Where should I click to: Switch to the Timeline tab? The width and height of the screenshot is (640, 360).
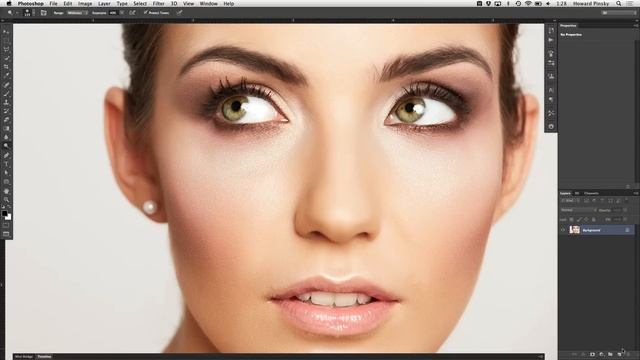point(44,356)
